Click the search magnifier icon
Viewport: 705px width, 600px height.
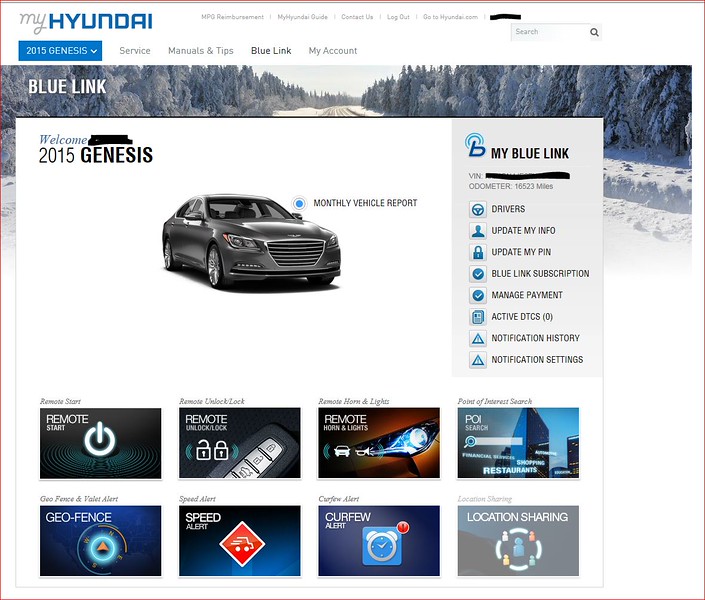point(594,32)
